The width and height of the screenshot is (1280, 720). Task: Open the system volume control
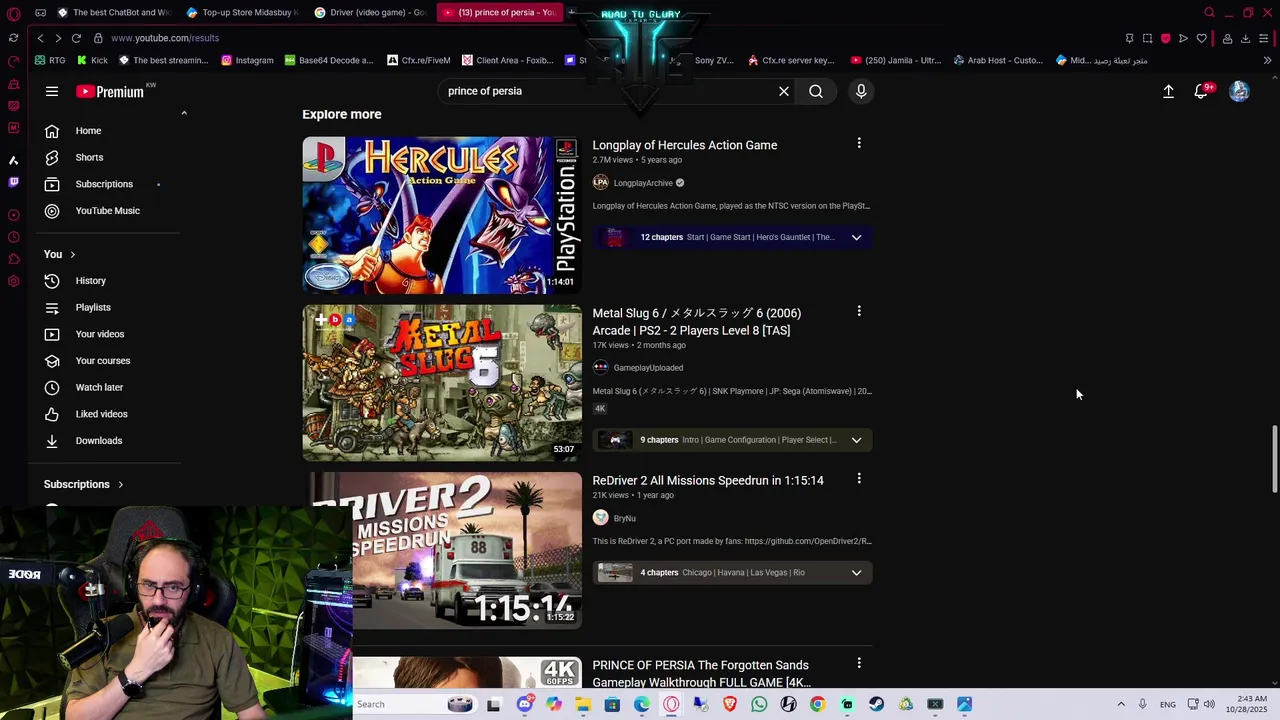coord(1209,704)
